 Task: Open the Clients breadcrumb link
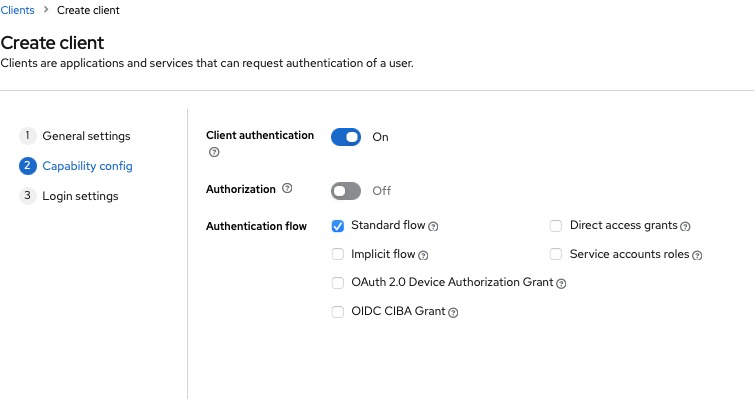tap(17, 10)
